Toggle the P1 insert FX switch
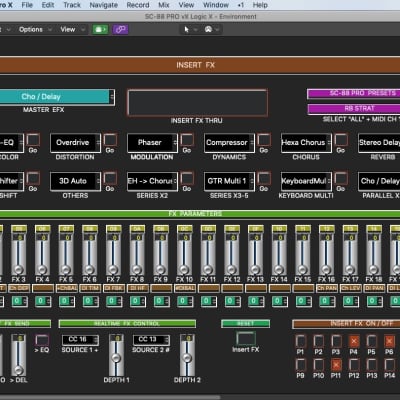Screen dimensions: 400x400 (300, 341)
